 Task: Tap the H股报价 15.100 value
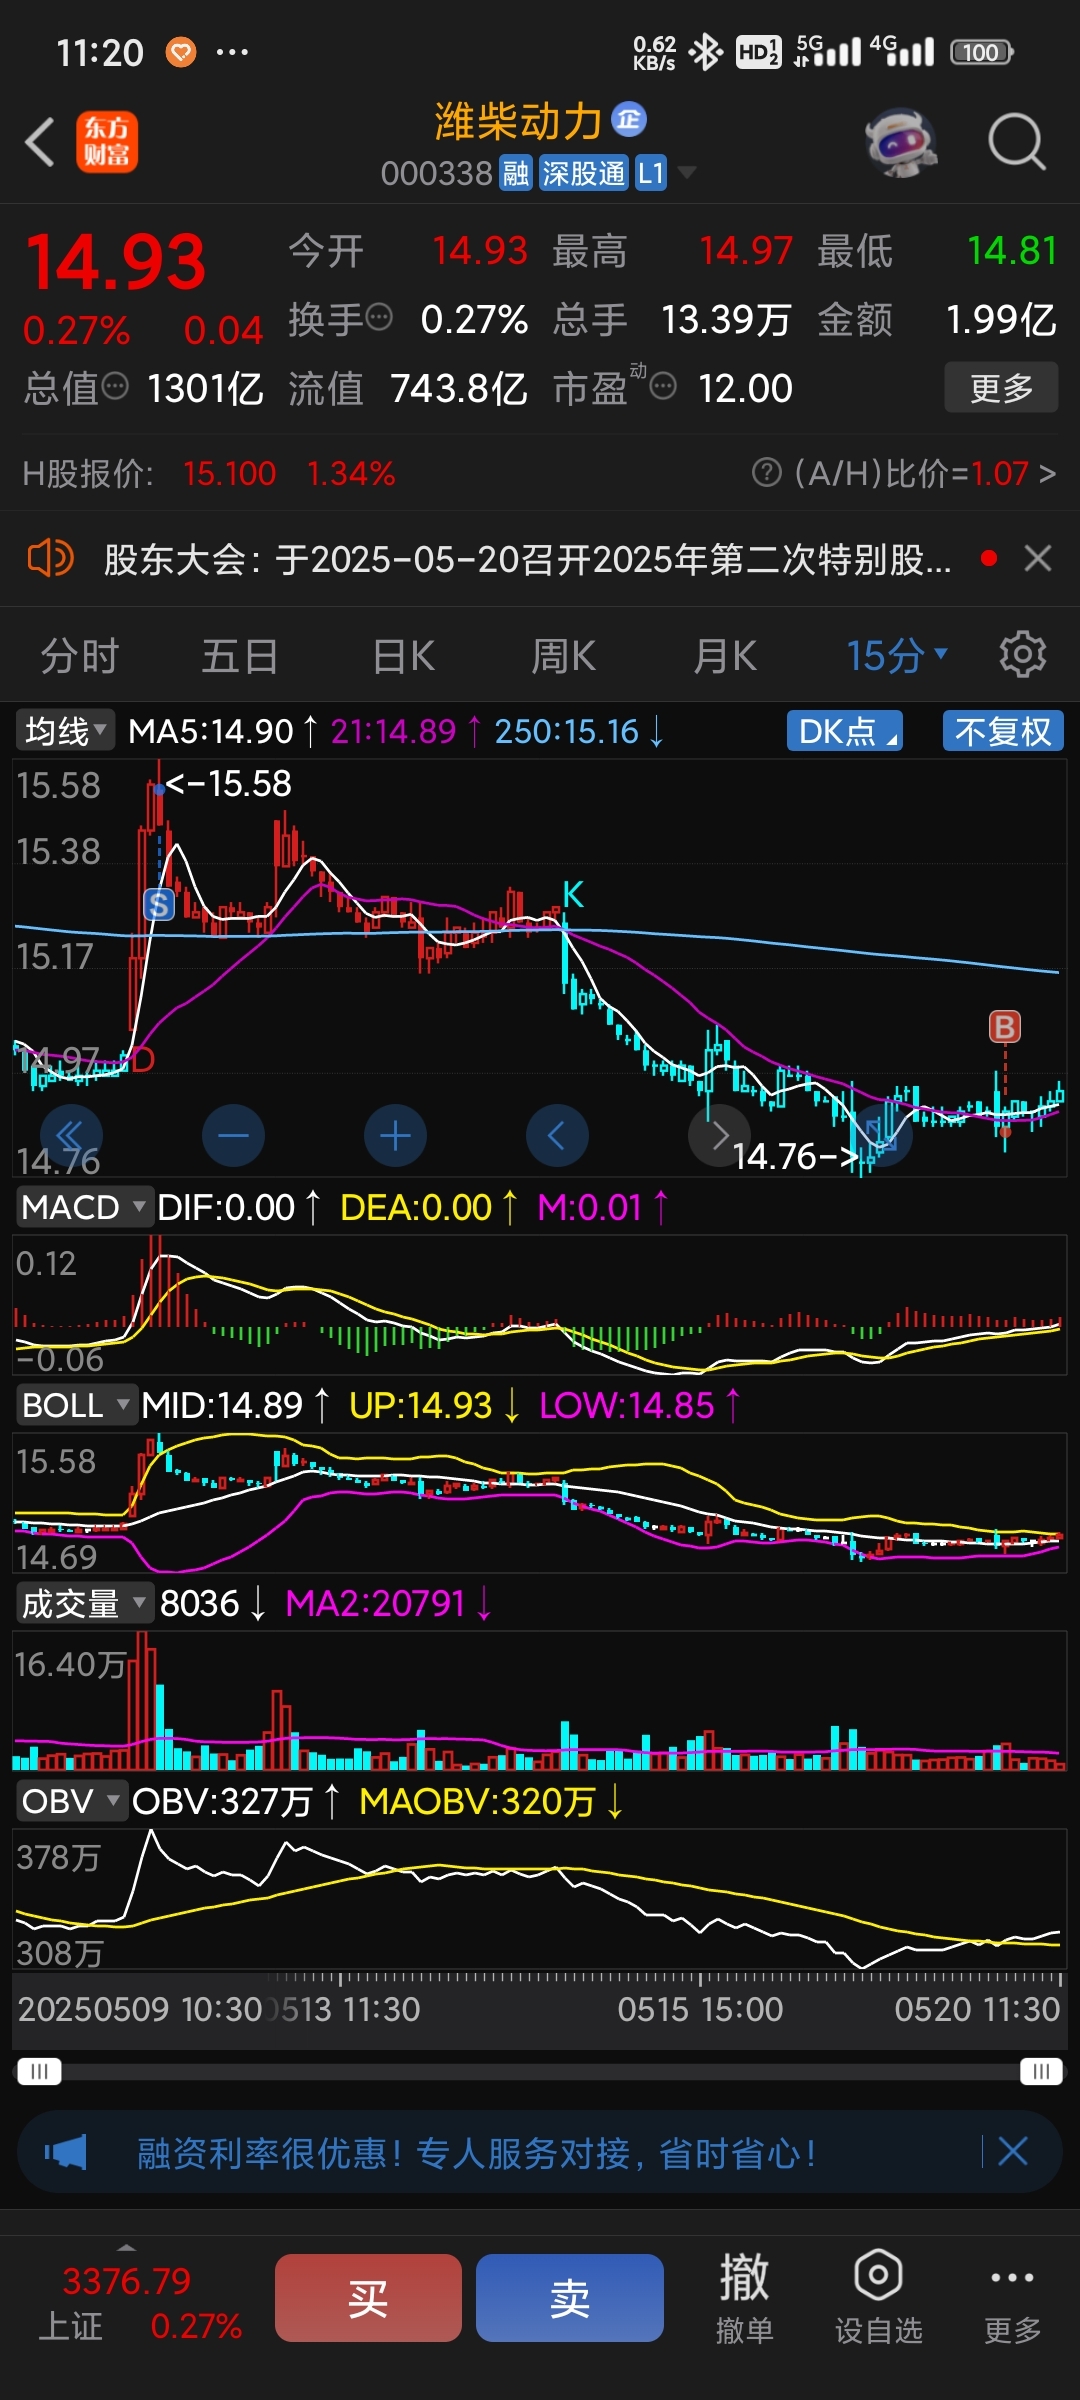[x=229, y=473]
